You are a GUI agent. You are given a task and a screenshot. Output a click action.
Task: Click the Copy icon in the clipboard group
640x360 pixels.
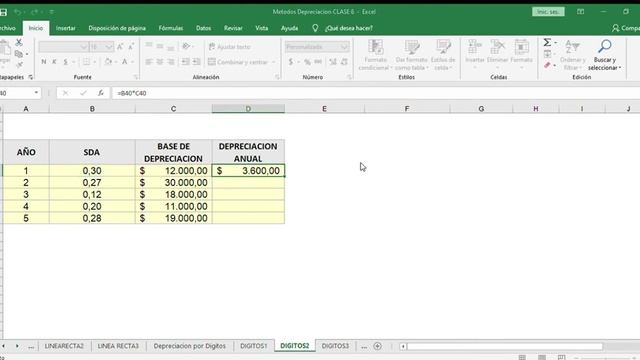pos(19,54)
